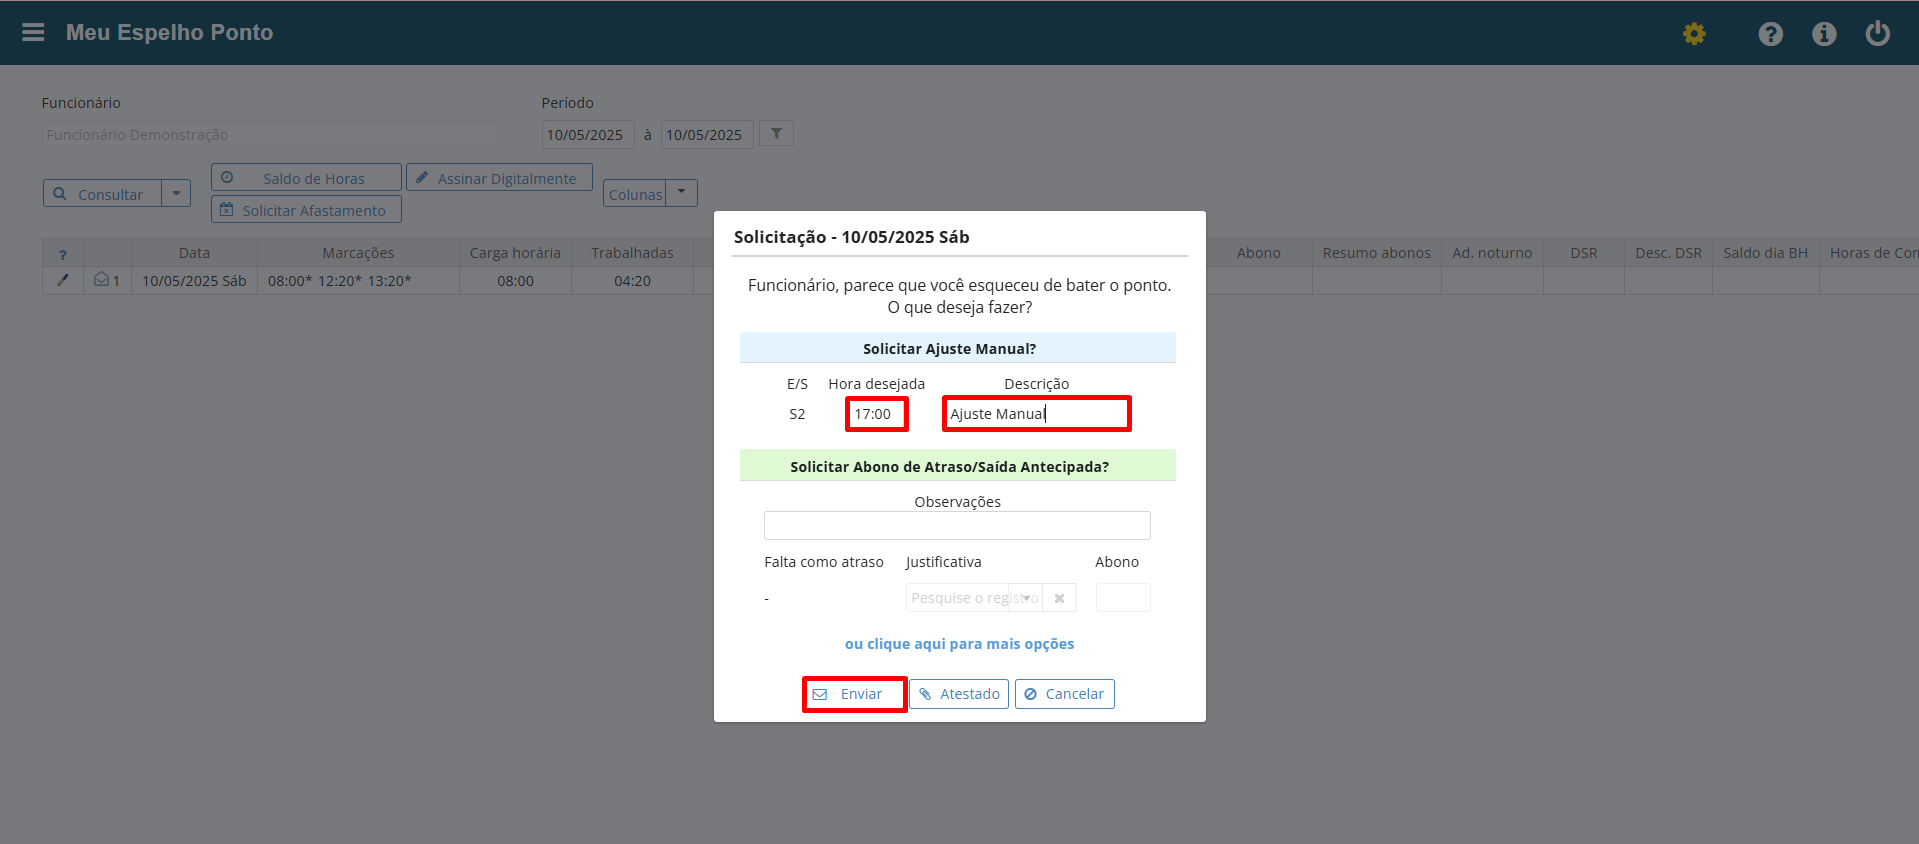Click the Meu Espelho Ponto title
The width and height of the screenshot is (1919, 844).
[169, 32]
